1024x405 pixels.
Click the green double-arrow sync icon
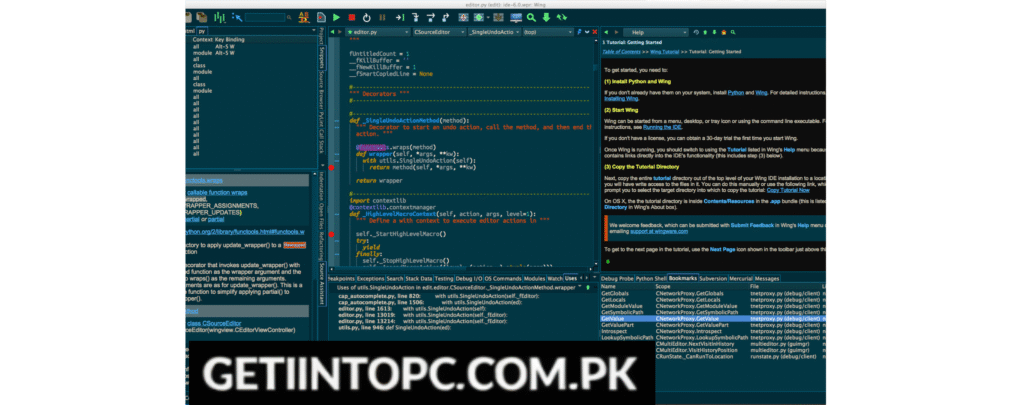(x=562, y=18)
